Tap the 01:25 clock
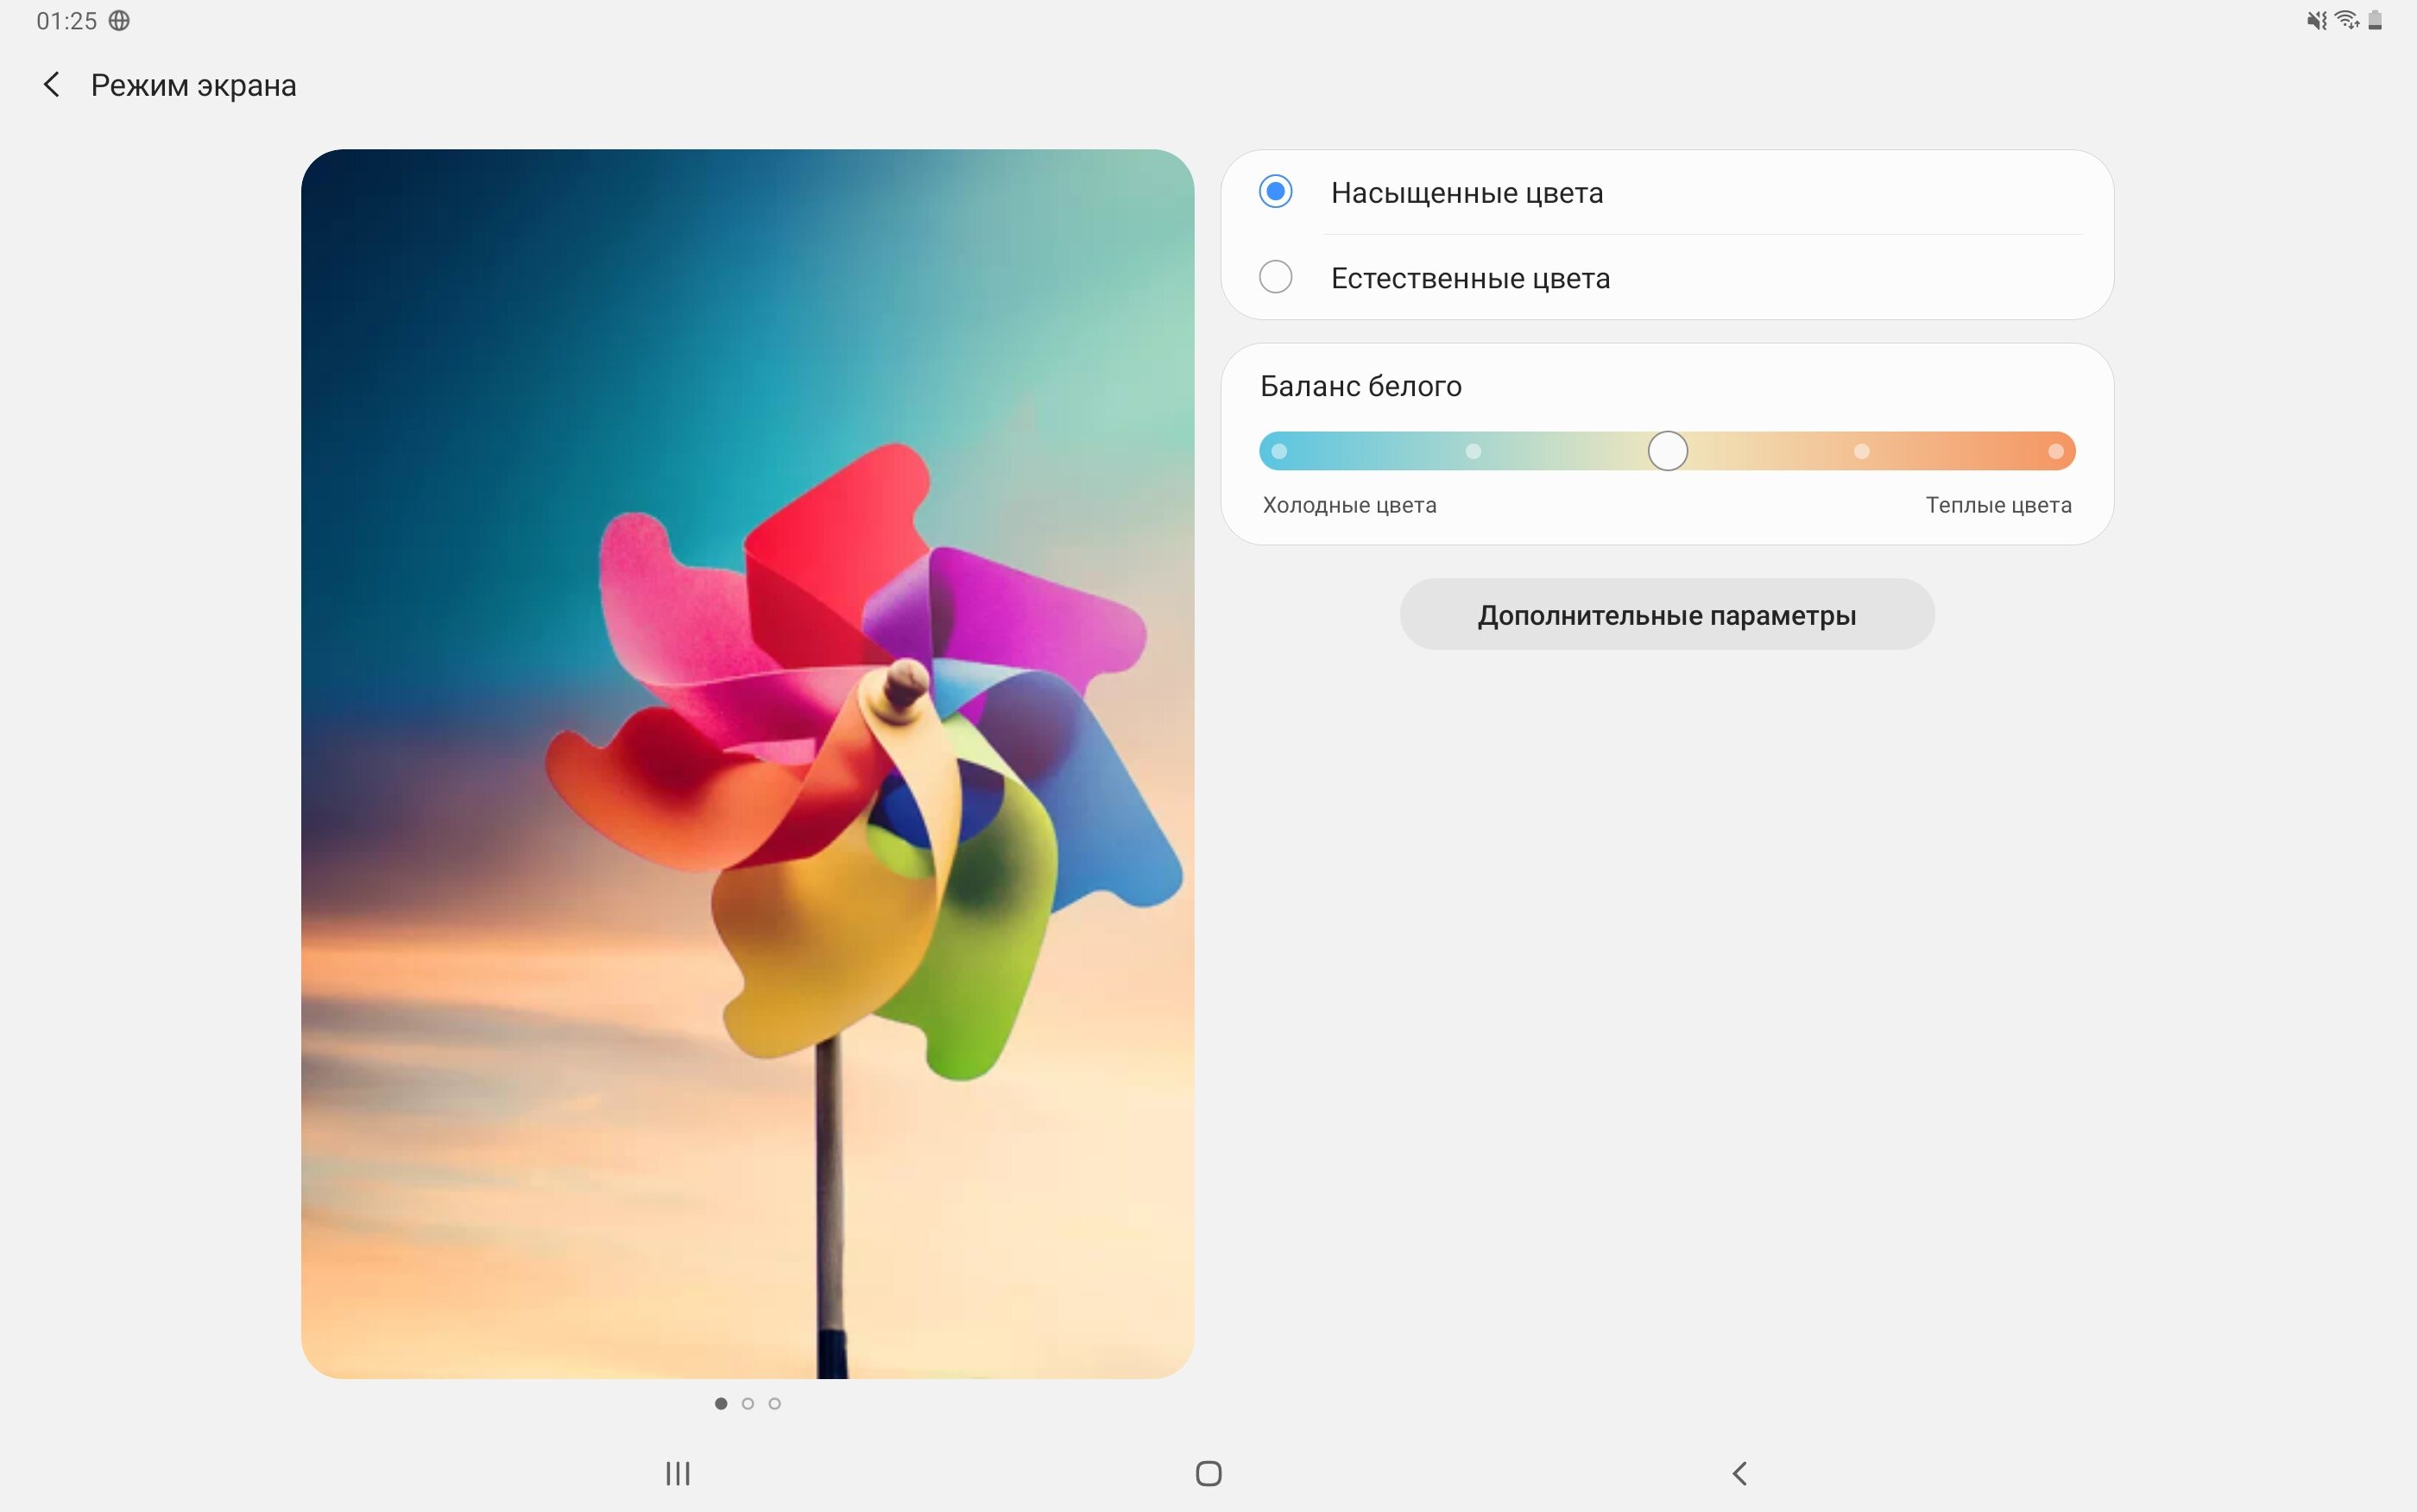Viewport: 2417px width, 1512px height. pyautogui.click(x=67, y=20)
